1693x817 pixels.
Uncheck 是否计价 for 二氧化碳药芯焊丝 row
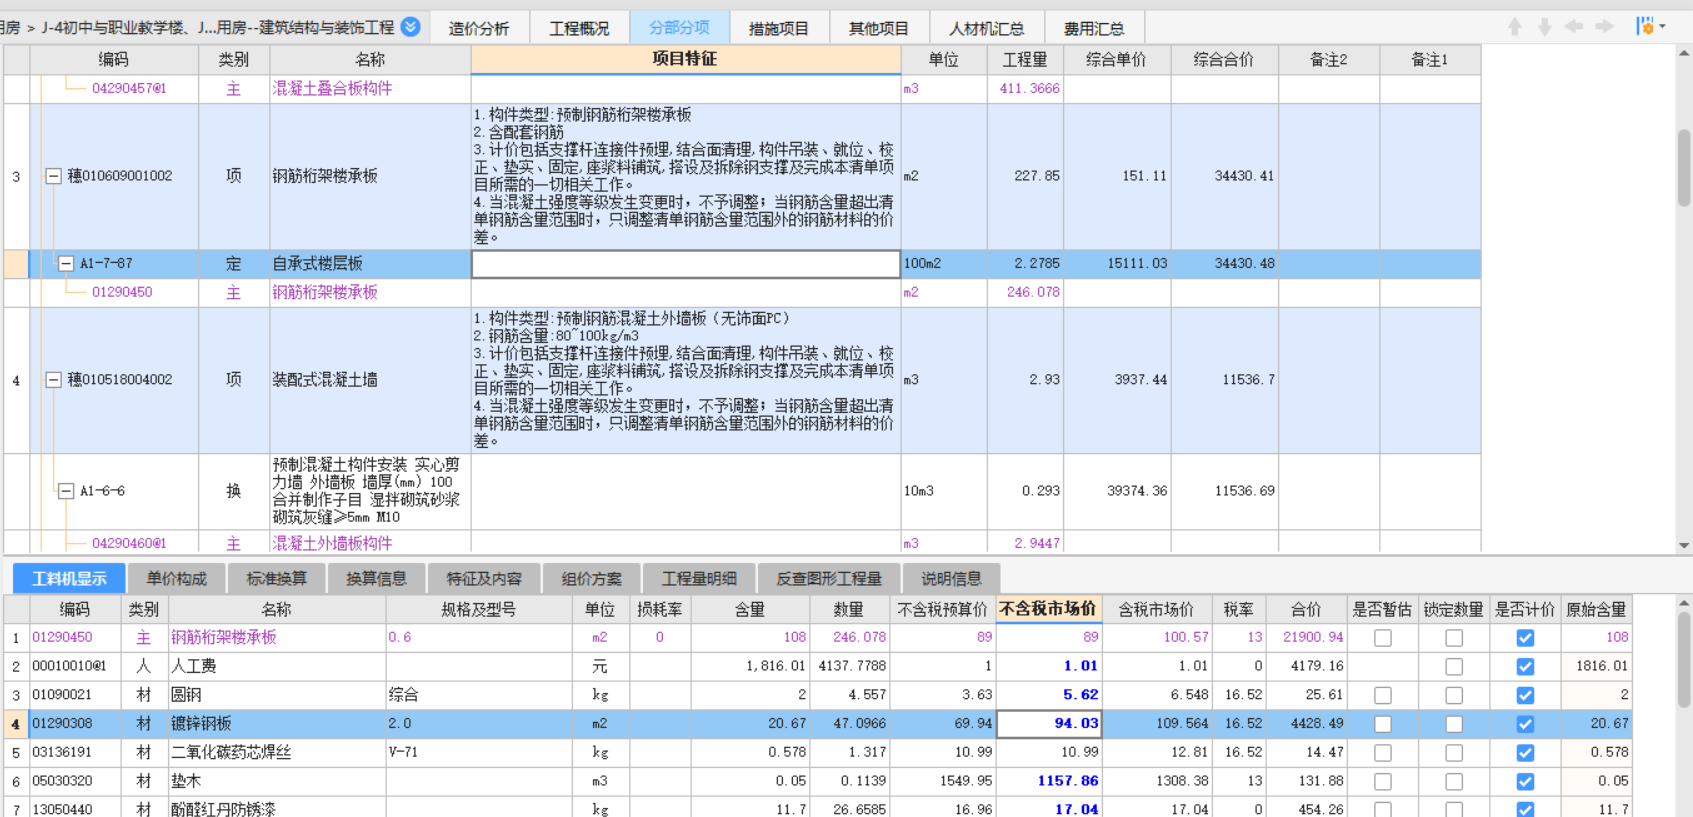tap(1525, 753)
